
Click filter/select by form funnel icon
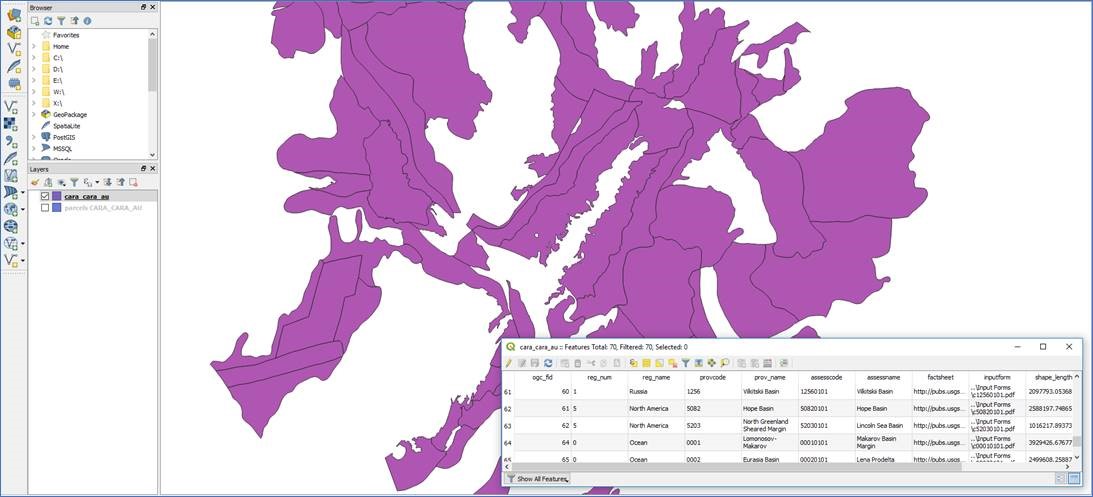click(x=686, y=362)
